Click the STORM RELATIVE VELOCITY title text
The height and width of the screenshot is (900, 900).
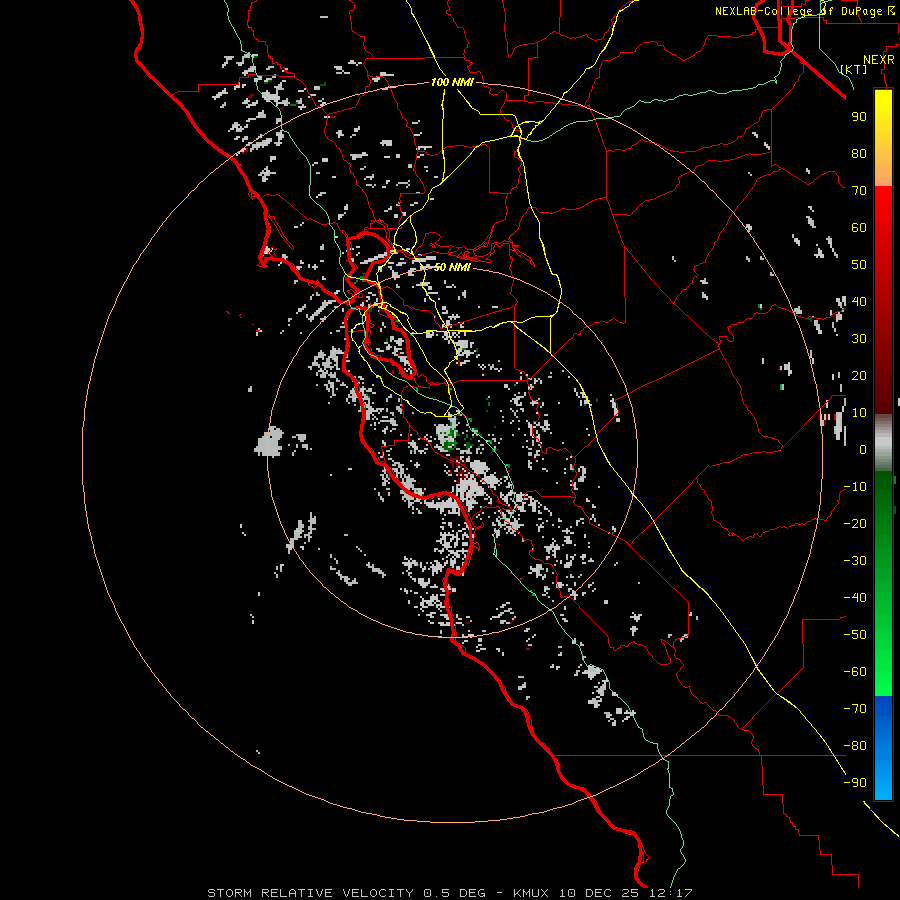311,893
